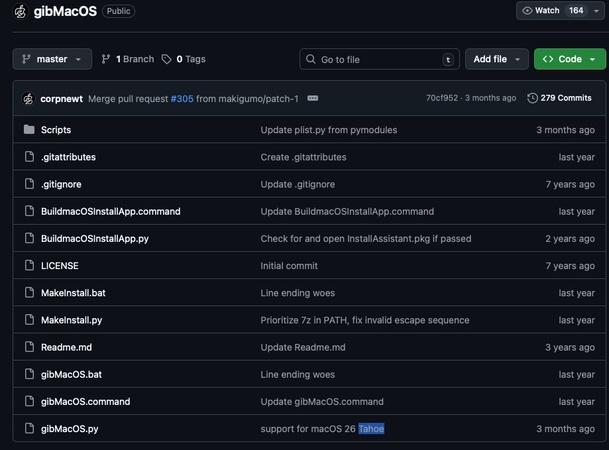
Task: Click the file icon beside LICENSE
Action: [x=29, y=266]
